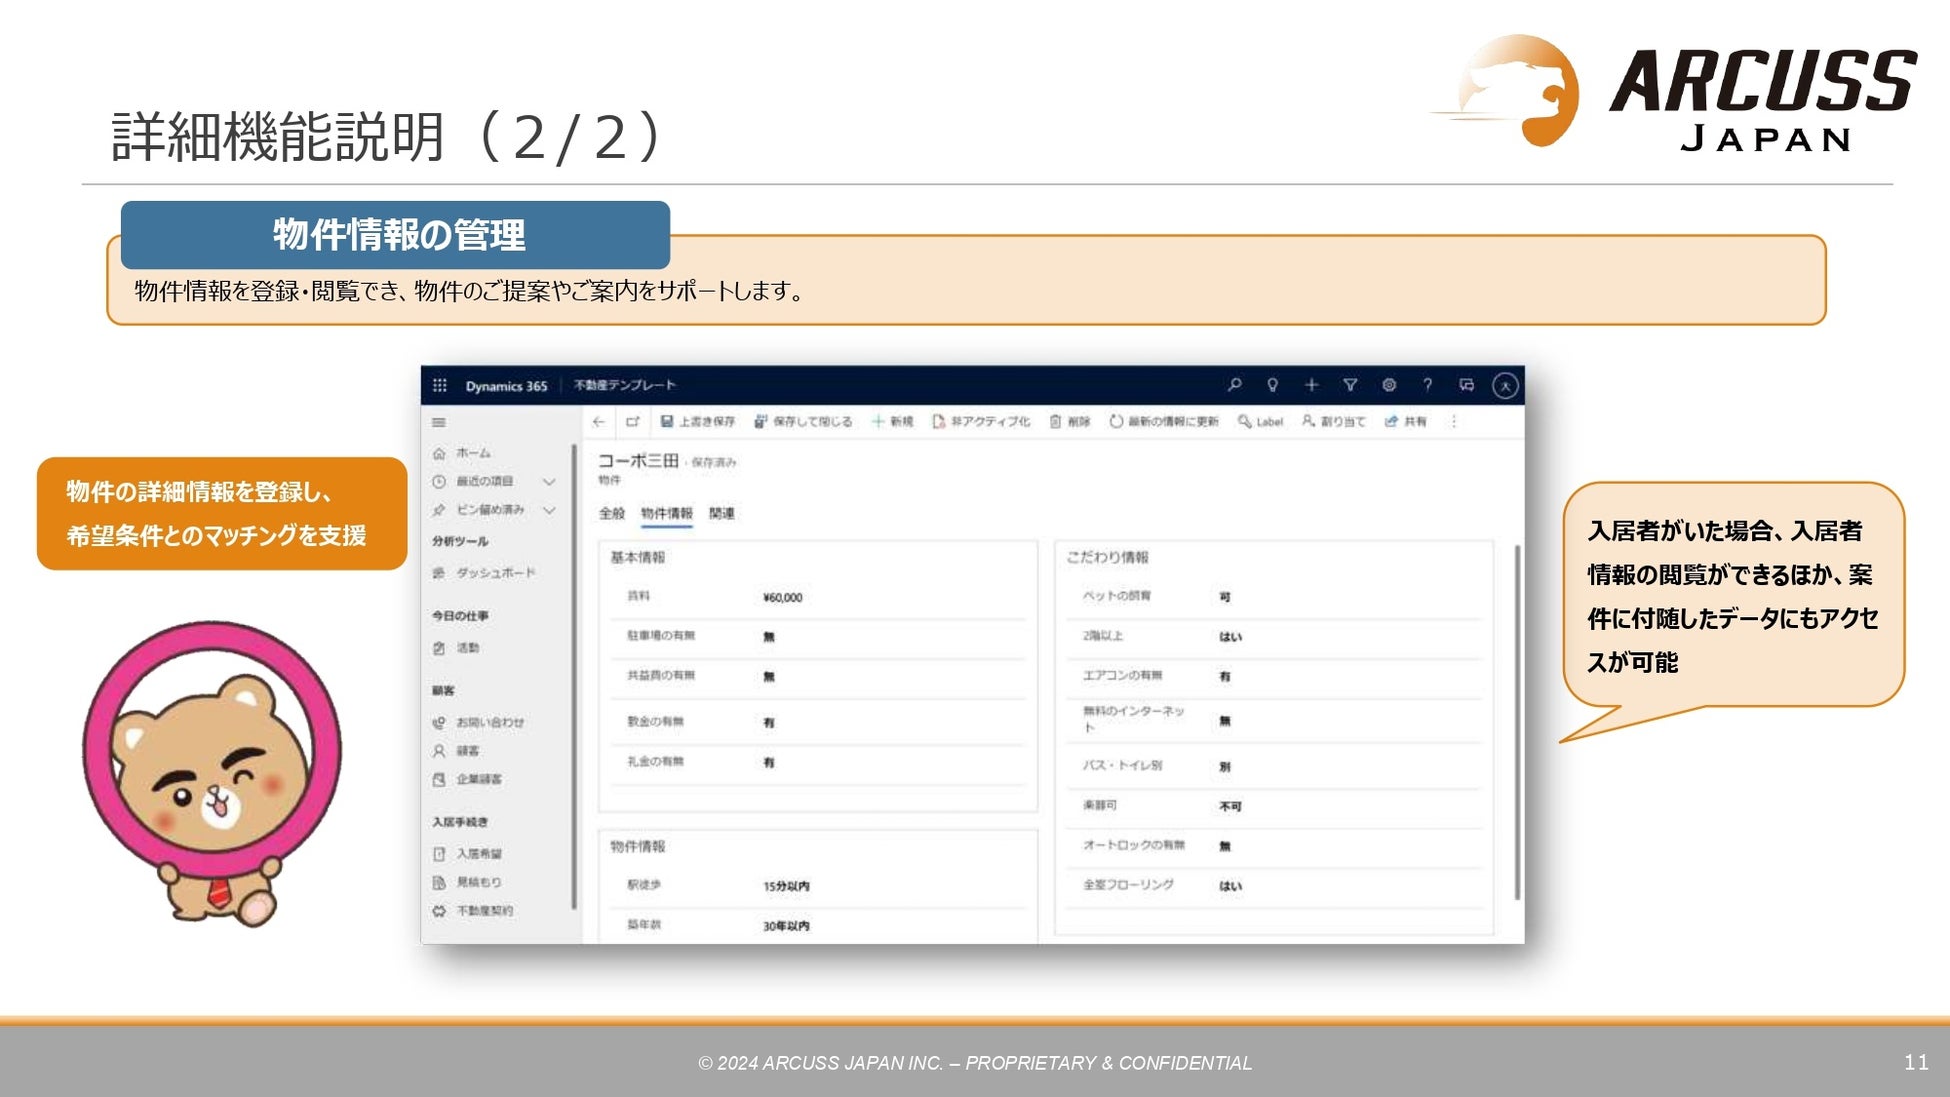Screen dimensions: 1950x1097
Task: Switch to the 関連 tab
Action: (721, 514)
